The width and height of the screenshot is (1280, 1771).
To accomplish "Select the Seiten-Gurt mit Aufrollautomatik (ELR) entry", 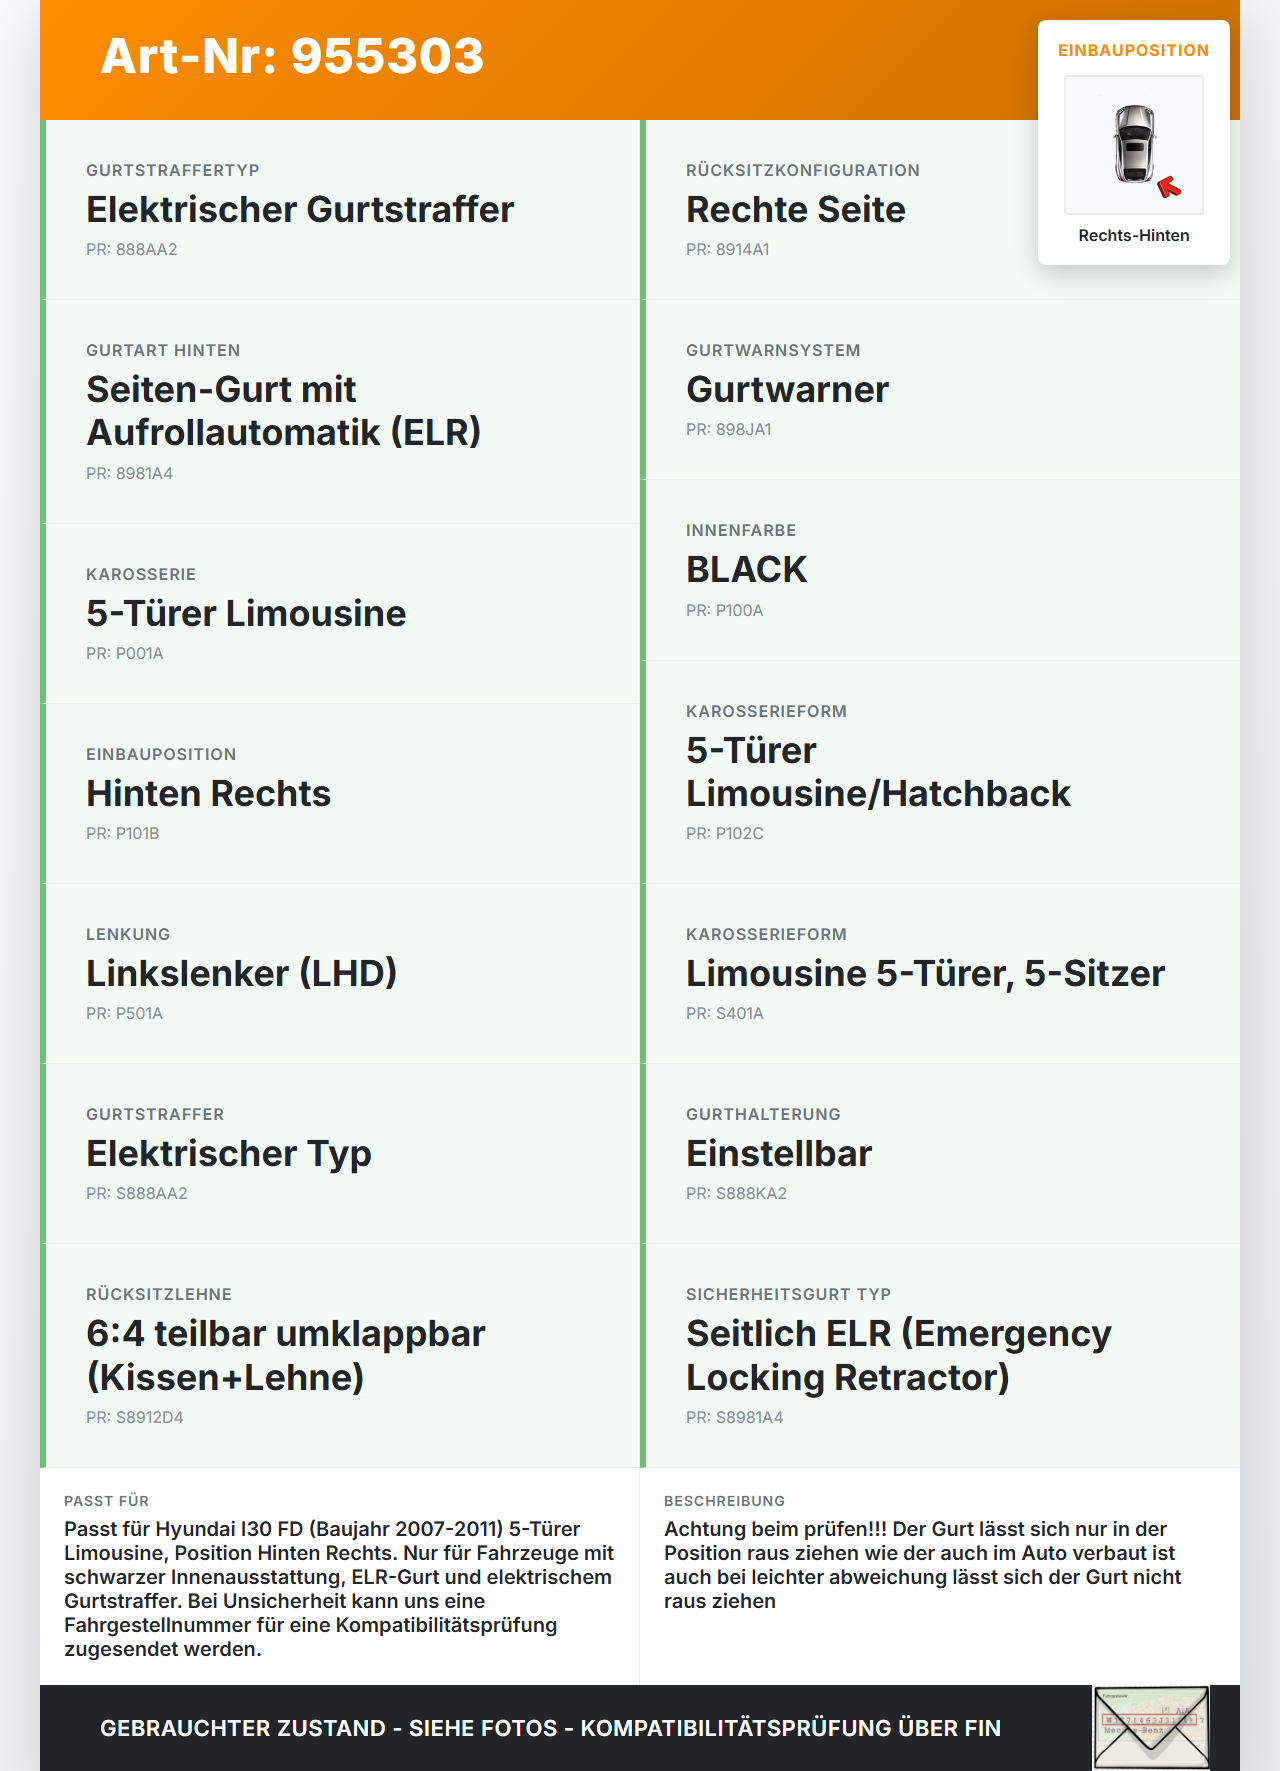I will [x=284, y=411].
